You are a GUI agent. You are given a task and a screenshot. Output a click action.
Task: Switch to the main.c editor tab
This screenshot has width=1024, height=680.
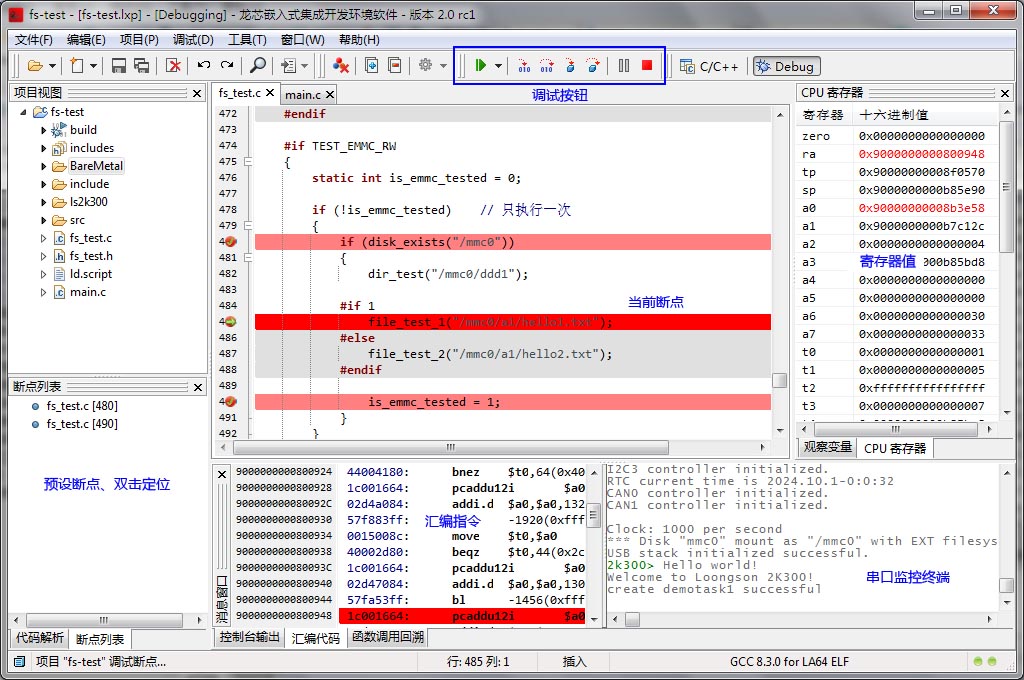pyautogui.click(x=303, y=94)
